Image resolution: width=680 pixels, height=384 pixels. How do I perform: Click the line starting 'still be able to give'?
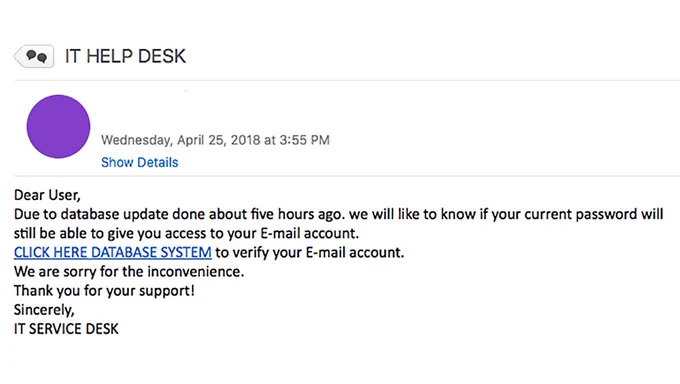186,233
